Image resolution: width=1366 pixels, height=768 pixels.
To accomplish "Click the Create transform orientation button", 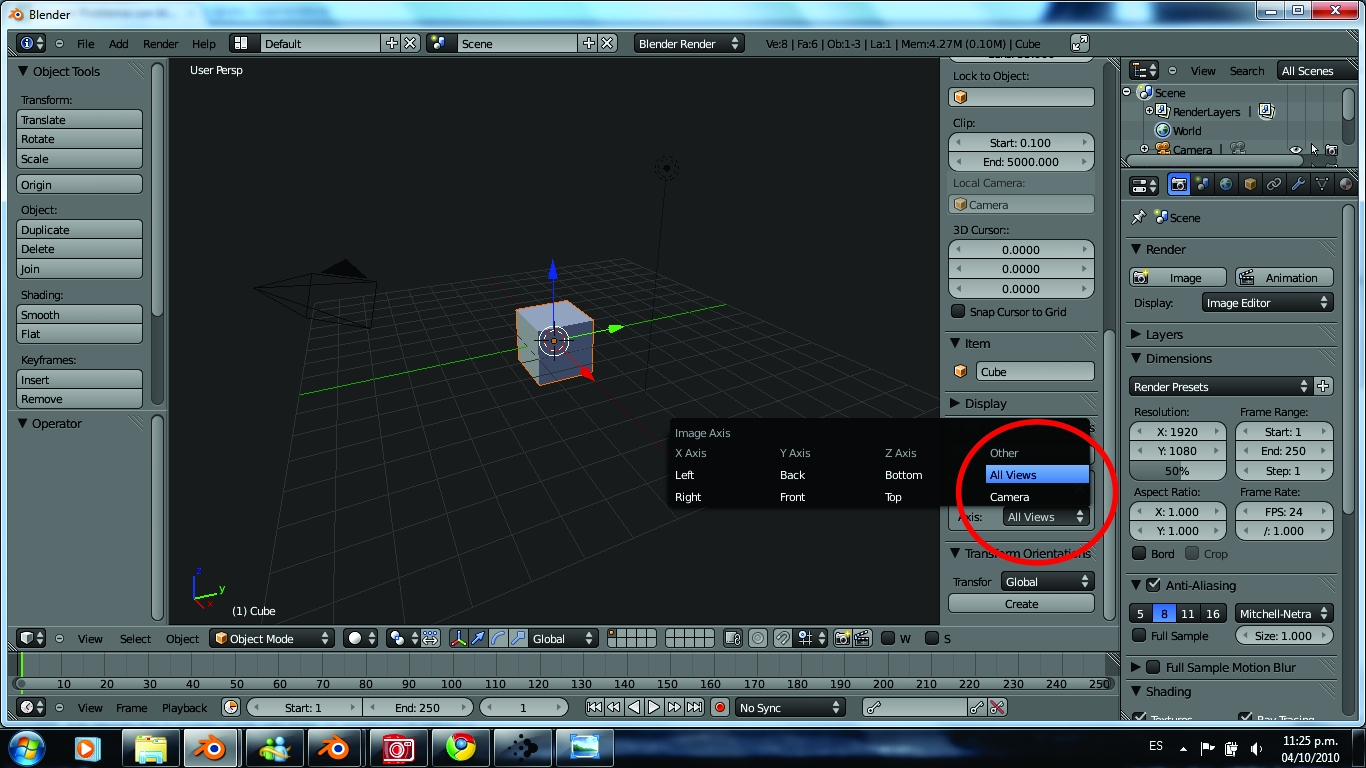I will click(1021, 603).
